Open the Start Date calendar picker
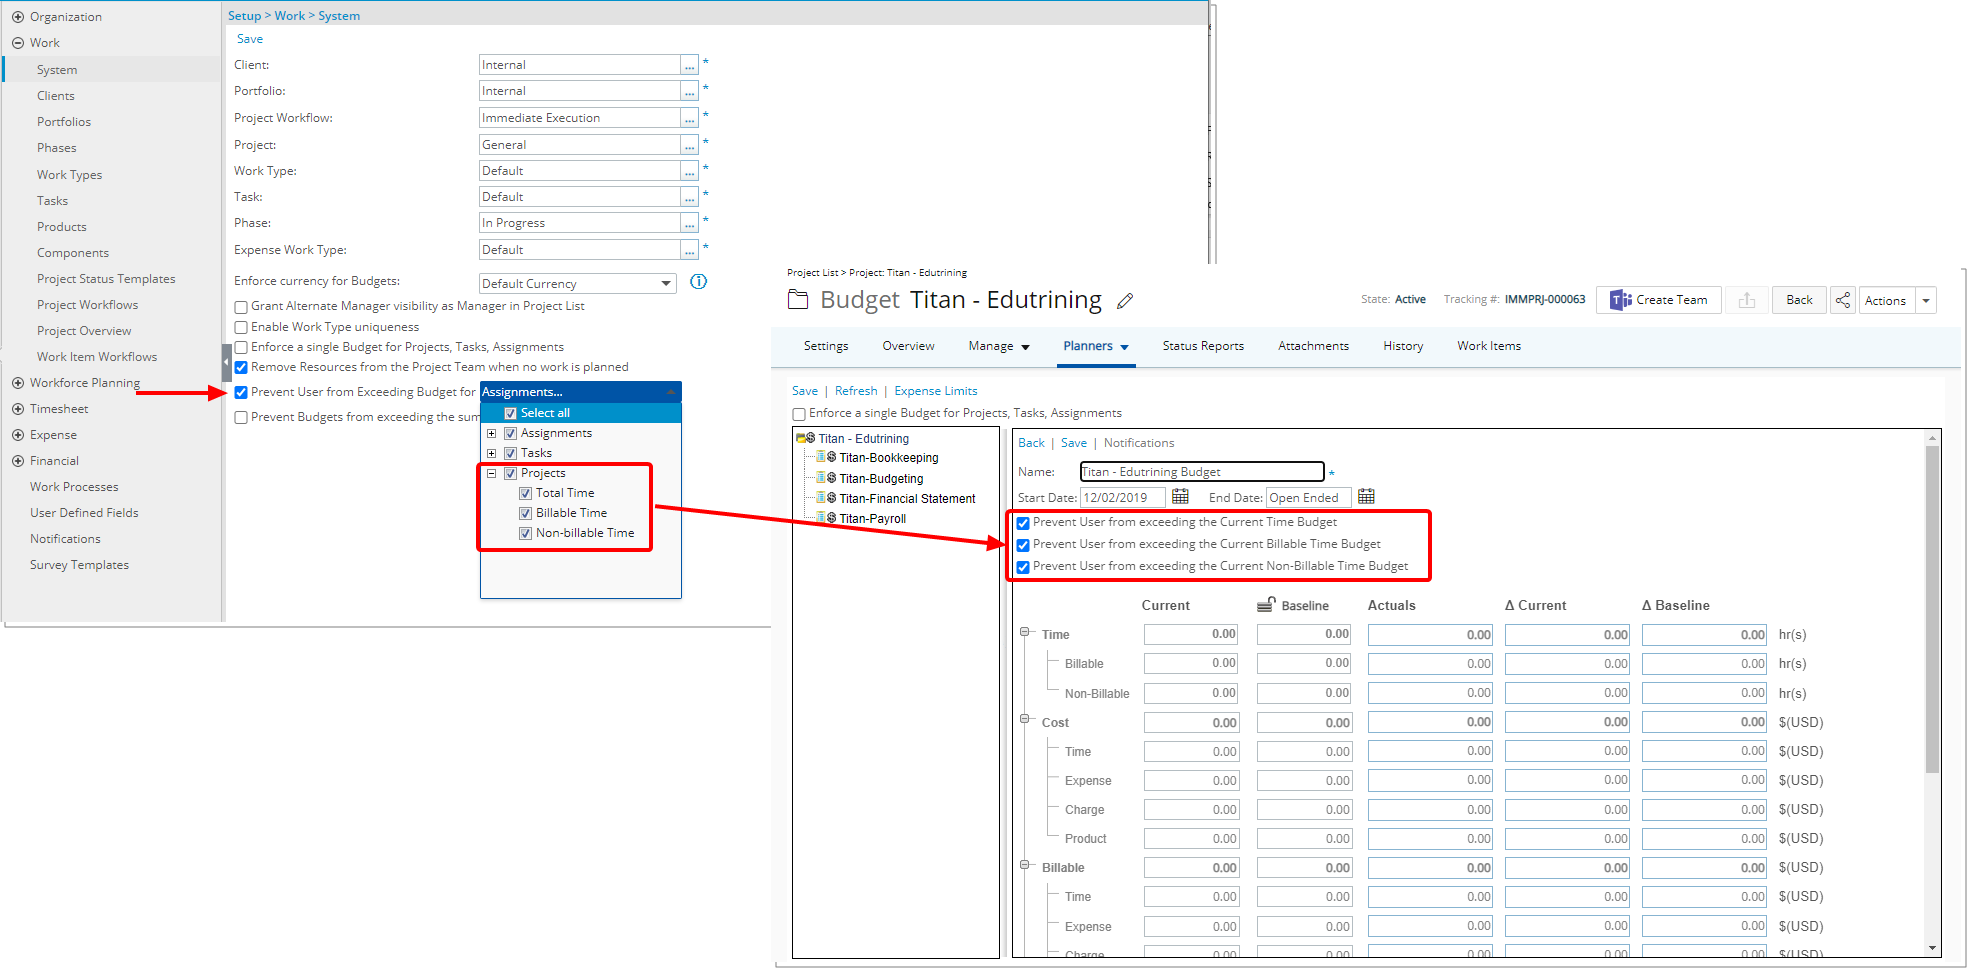Image resolution: width=1978 pixels, height=979 pixels. [1180, 497]
